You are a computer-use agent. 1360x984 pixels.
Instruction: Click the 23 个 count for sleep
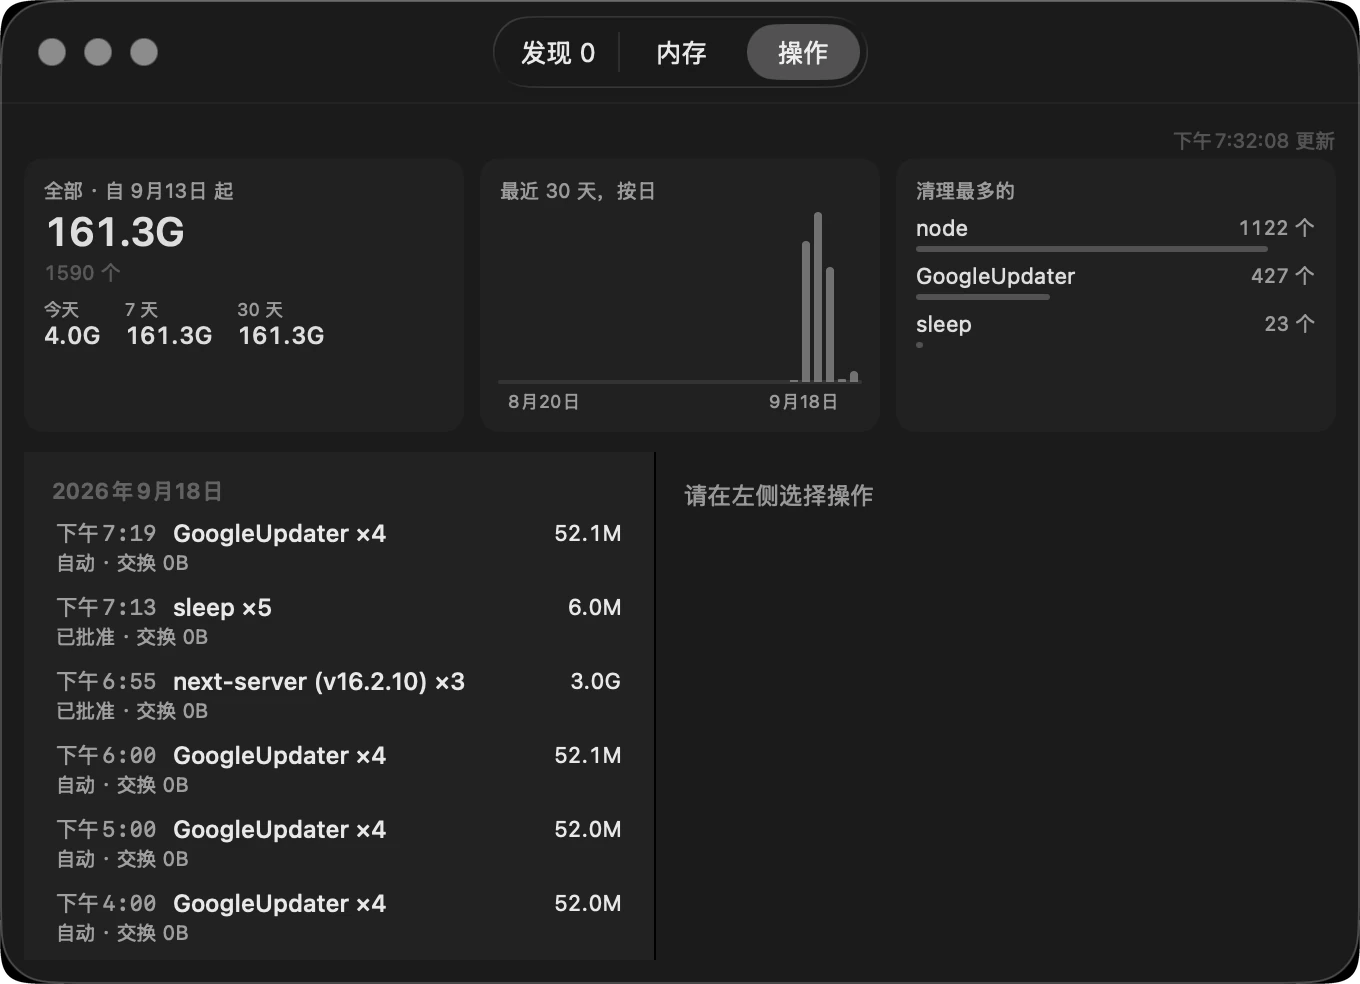click(1290, 324)
